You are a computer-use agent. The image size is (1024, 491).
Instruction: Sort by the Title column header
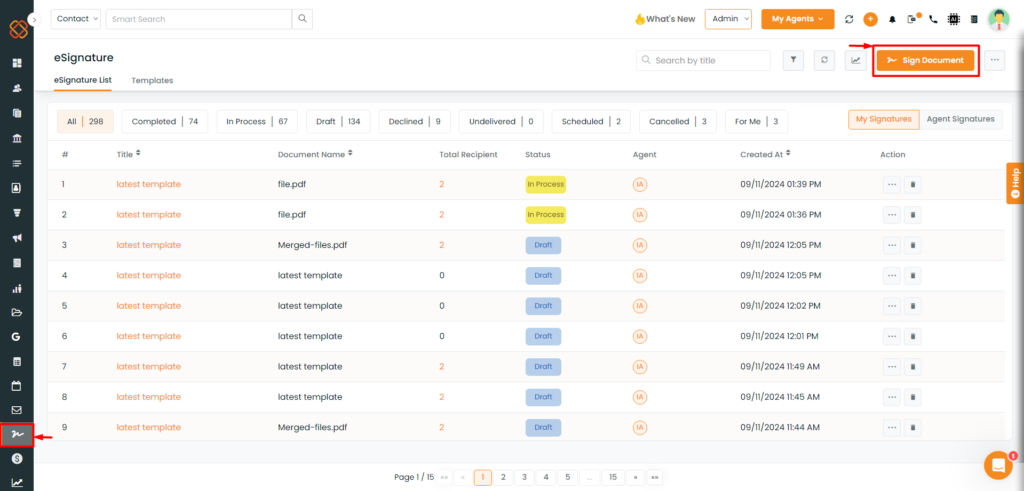[129, 155]
